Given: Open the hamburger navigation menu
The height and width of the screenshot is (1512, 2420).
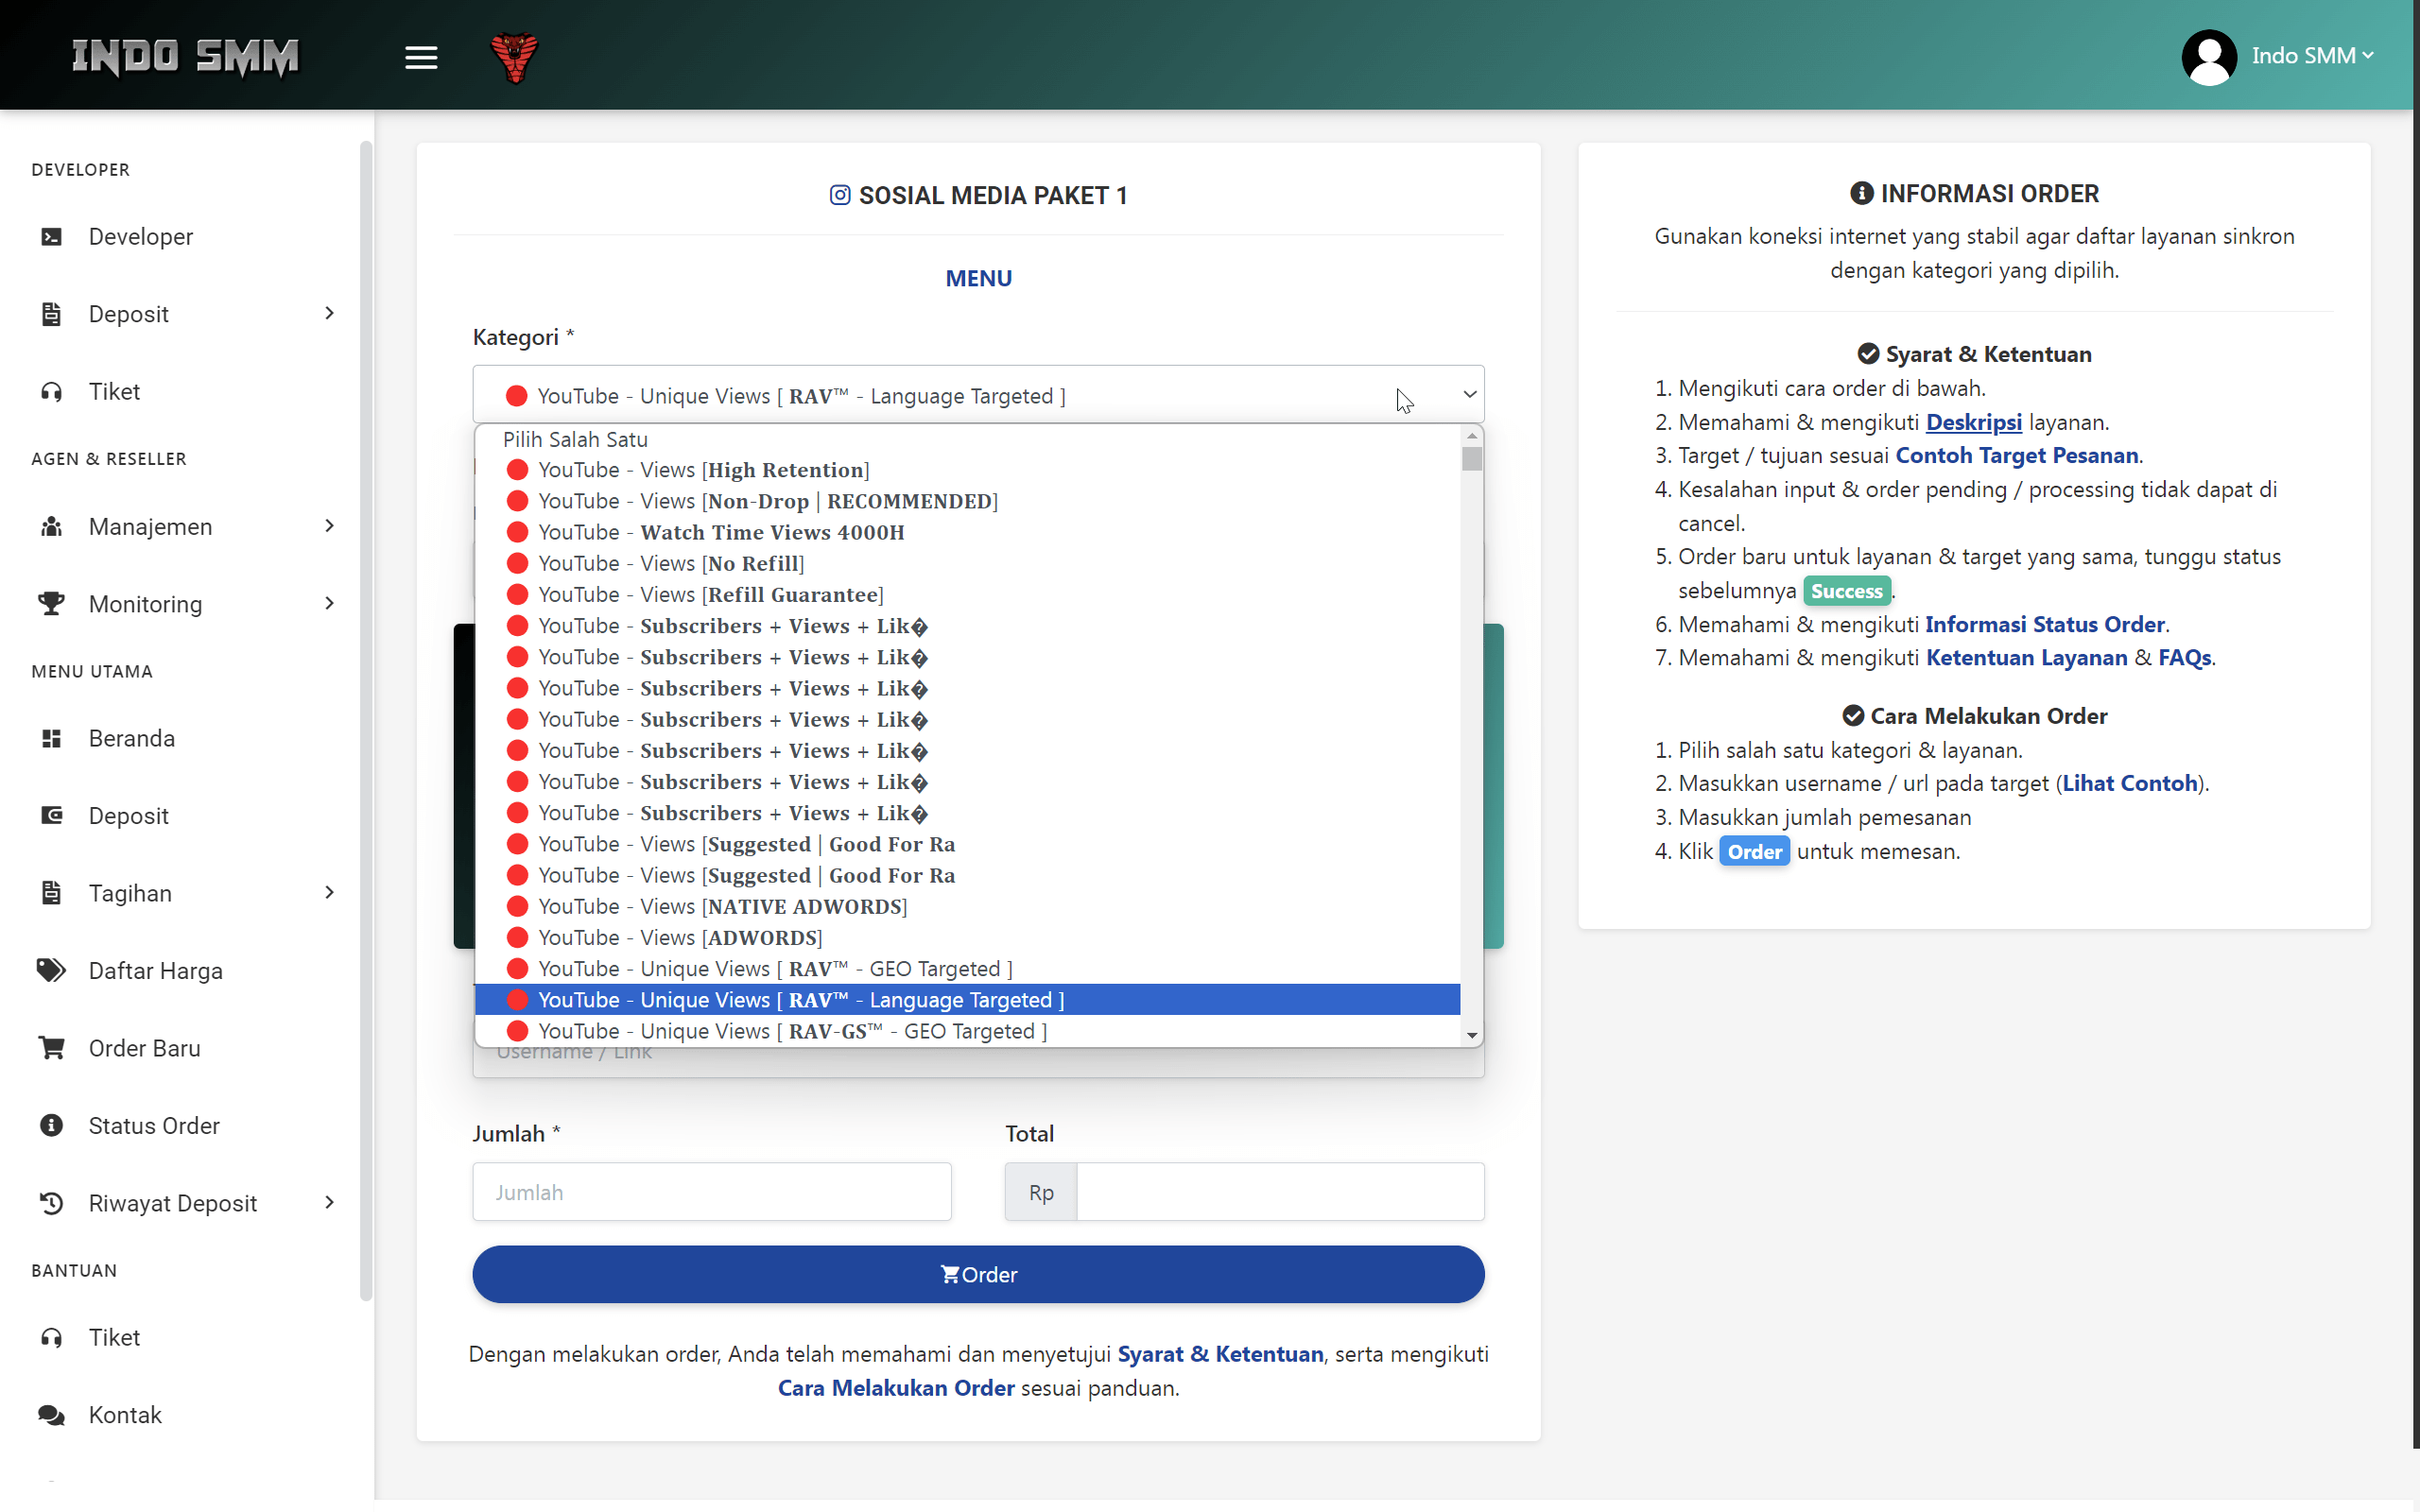Looking at the screenshot, I should [x=421, y=57].
